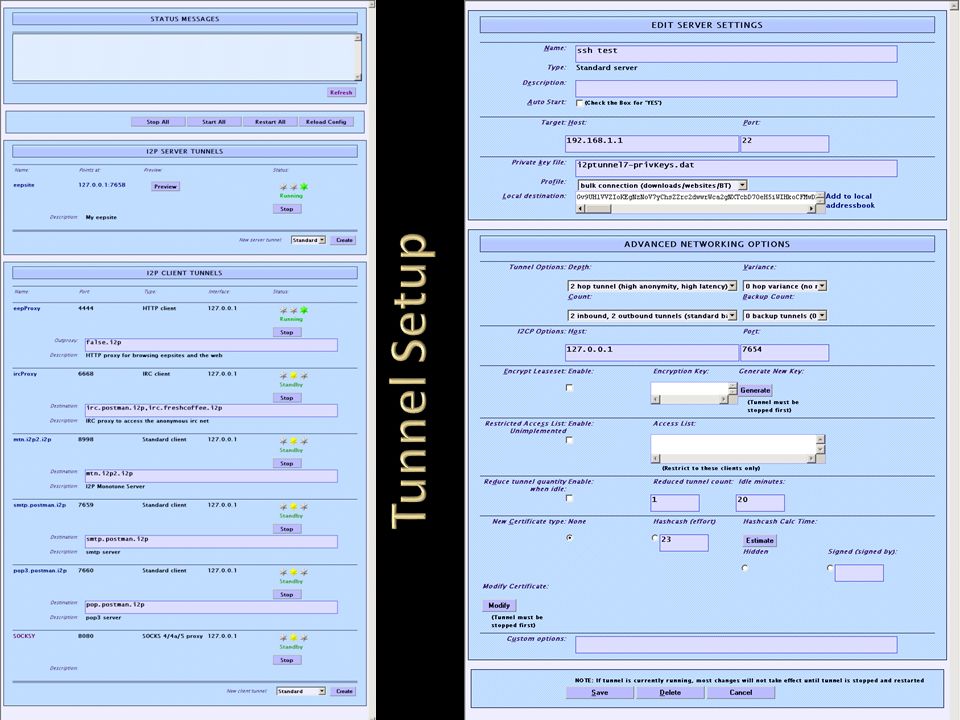Enable the Auto Start checkbox

[579, 103]
